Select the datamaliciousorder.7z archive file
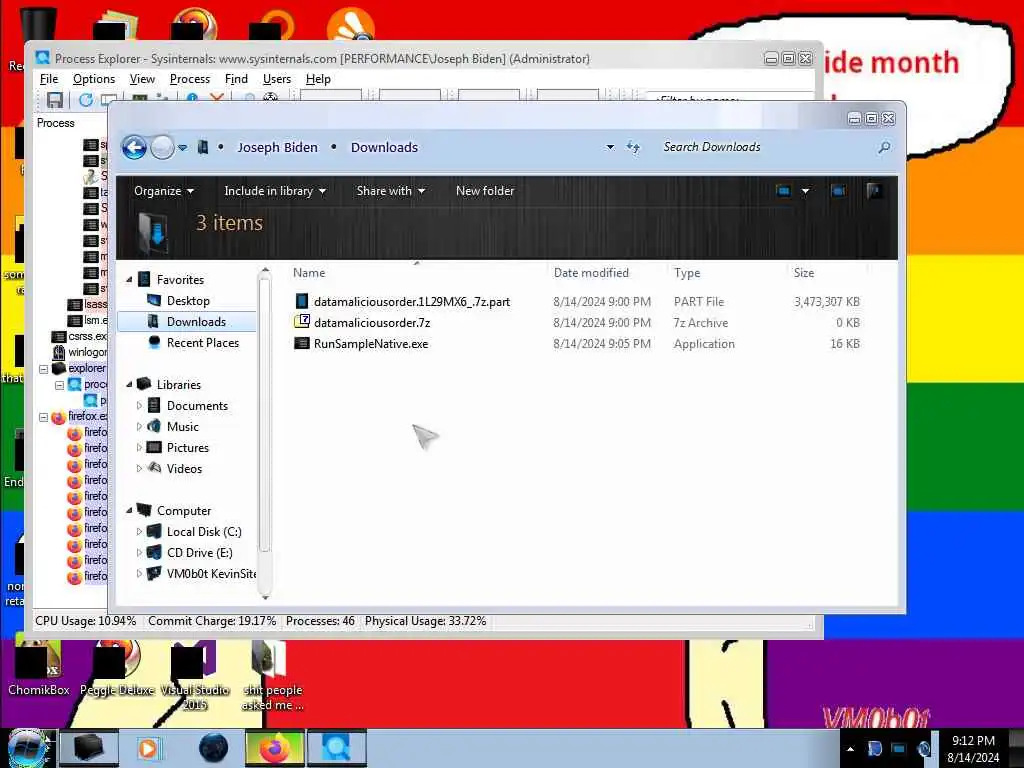Image resolution: width=1024 pixels, height=768 pixels. tap(372, 323)
